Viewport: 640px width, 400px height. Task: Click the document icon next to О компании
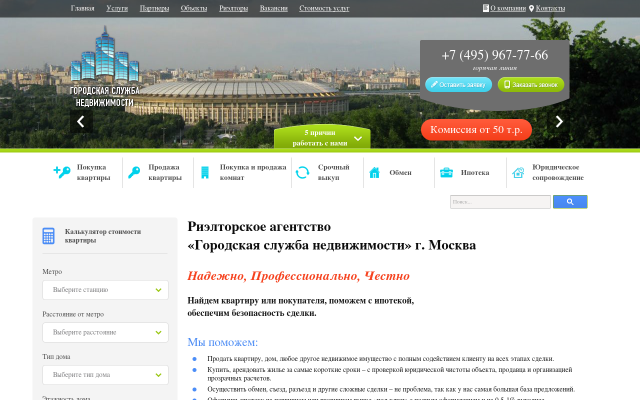tap(486, 8)
